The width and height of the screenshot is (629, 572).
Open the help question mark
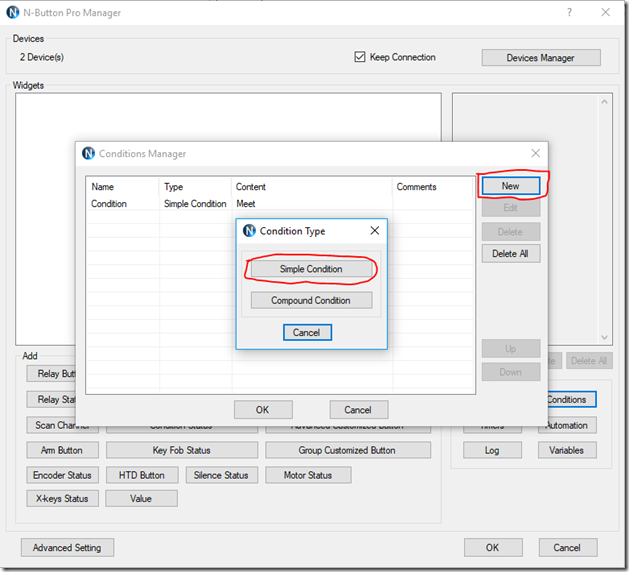tap(569, 12)
